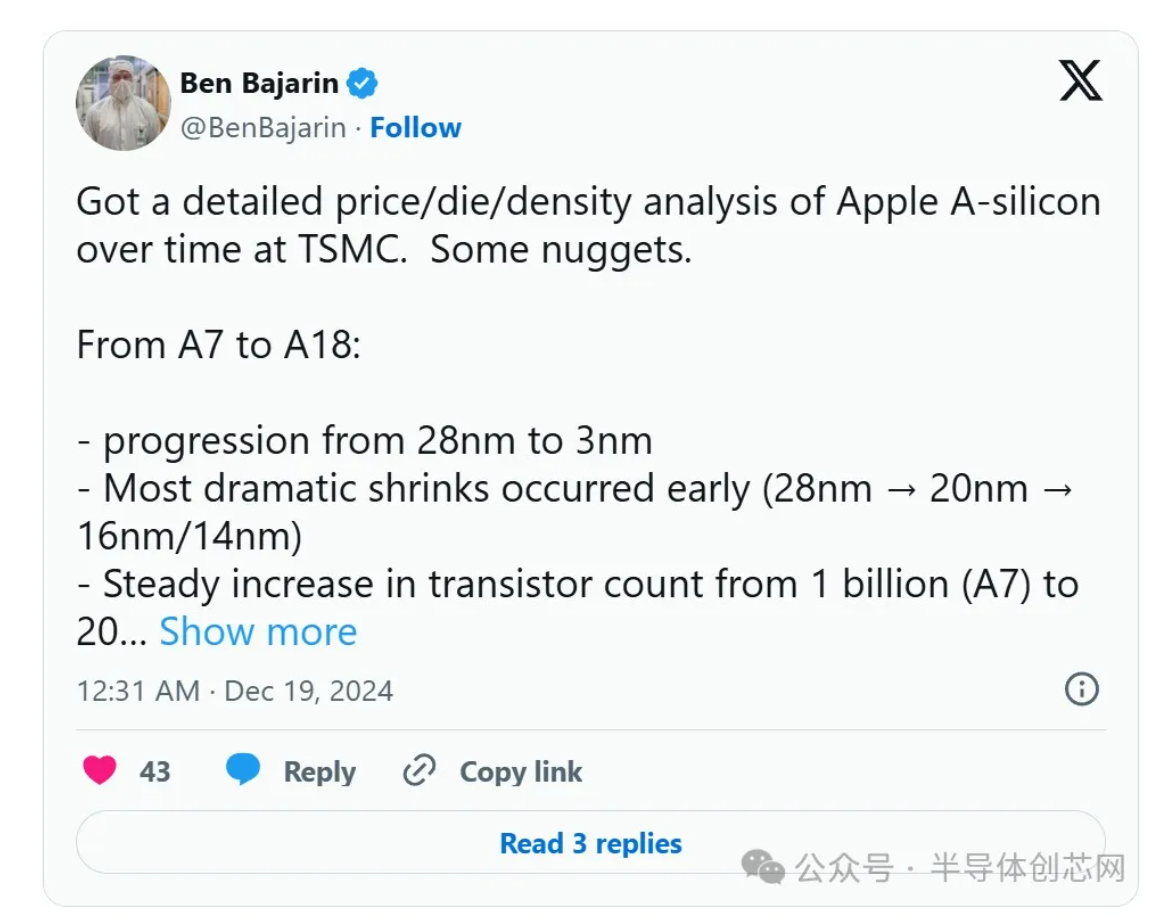Follow the @BenBajarin account
This screenshot has width=1158, height=922.
pos(415,128)
